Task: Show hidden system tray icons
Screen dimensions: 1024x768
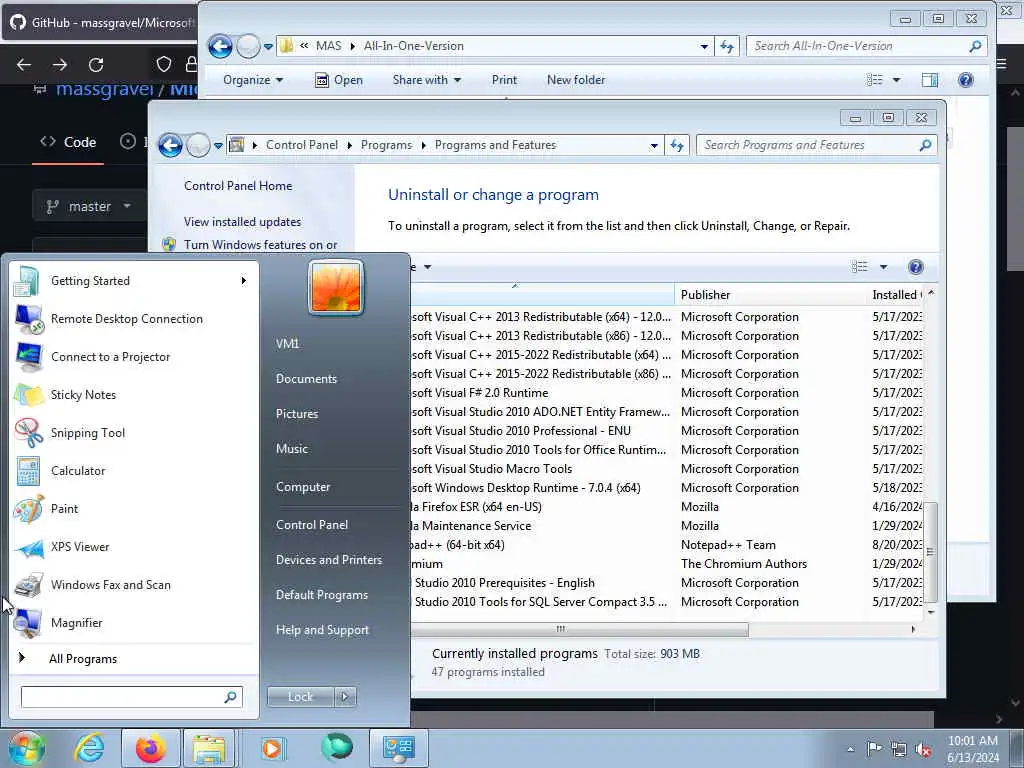Action: pos(850,749)
